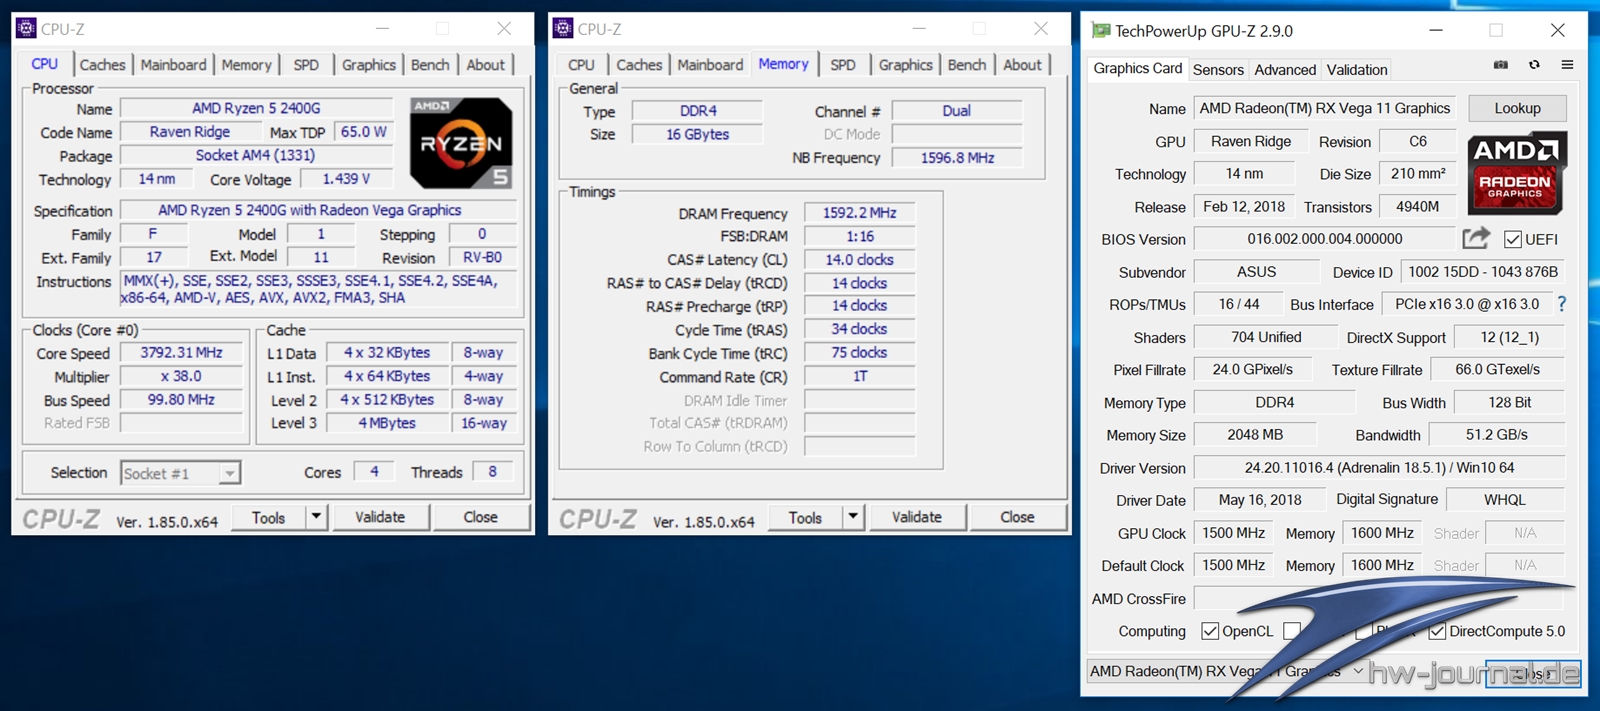Click Validate in the CPU-tab window
Image resolution: width=1600 pixels, height=711 pixels.
380,517
